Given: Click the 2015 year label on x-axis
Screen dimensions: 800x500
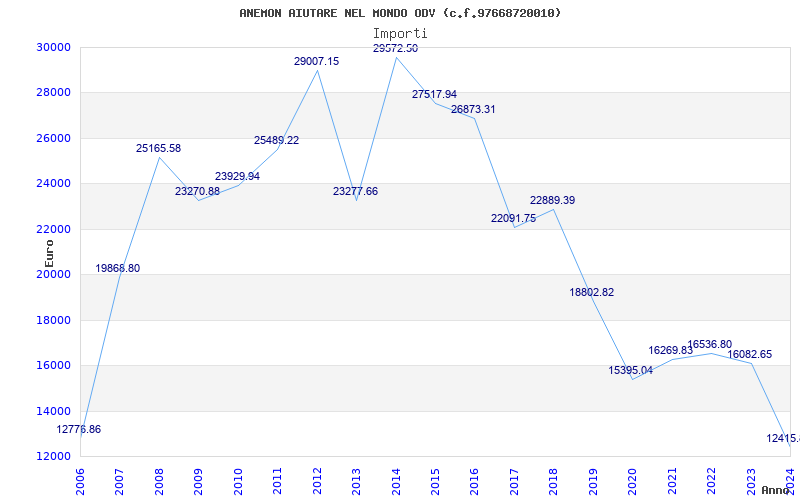Looking at the screenshot, I should tap(435, 481).
